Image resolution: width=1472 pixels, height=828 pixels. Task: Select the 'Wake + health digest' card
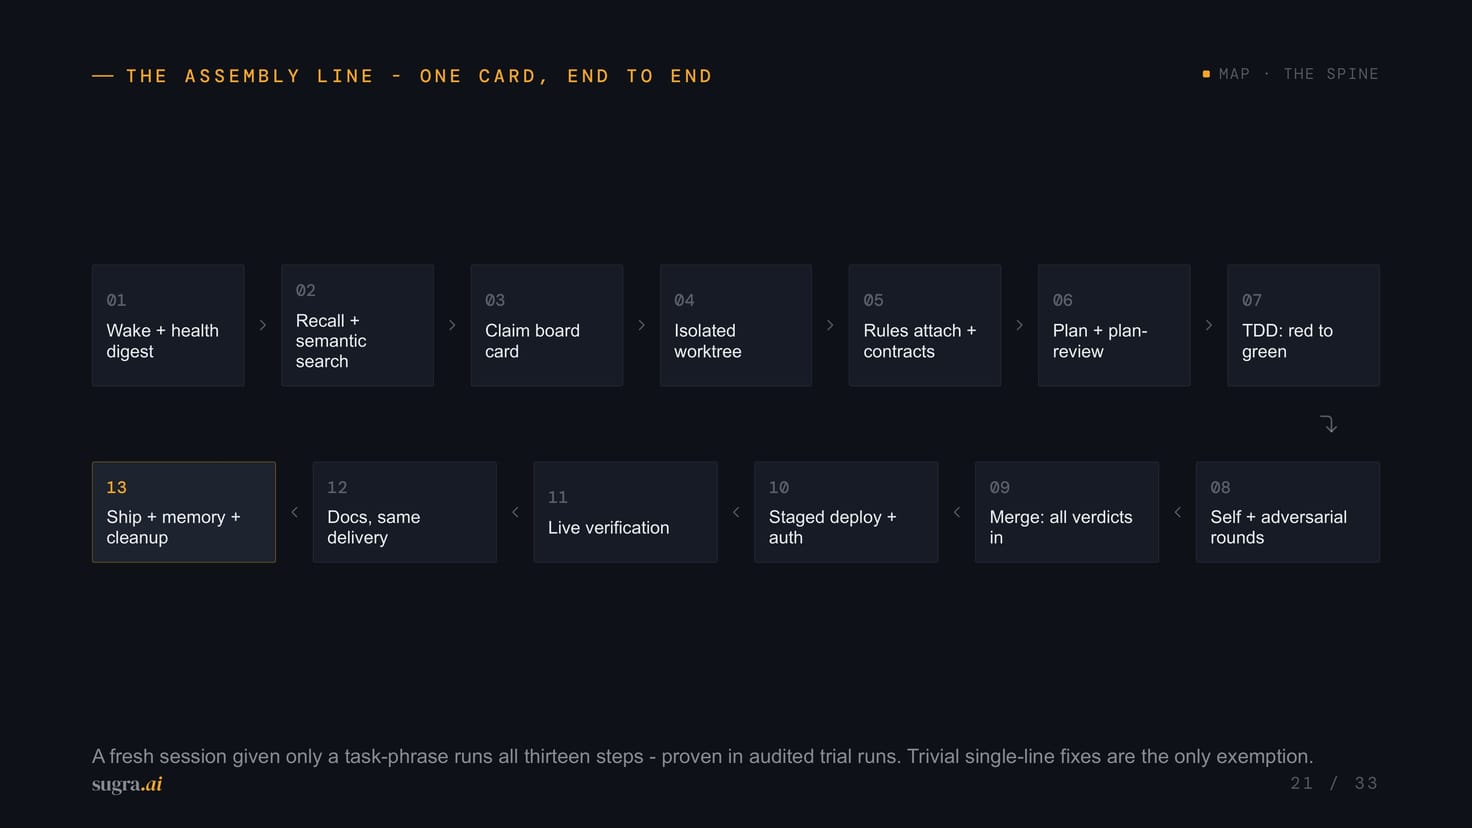click(168, 325)
